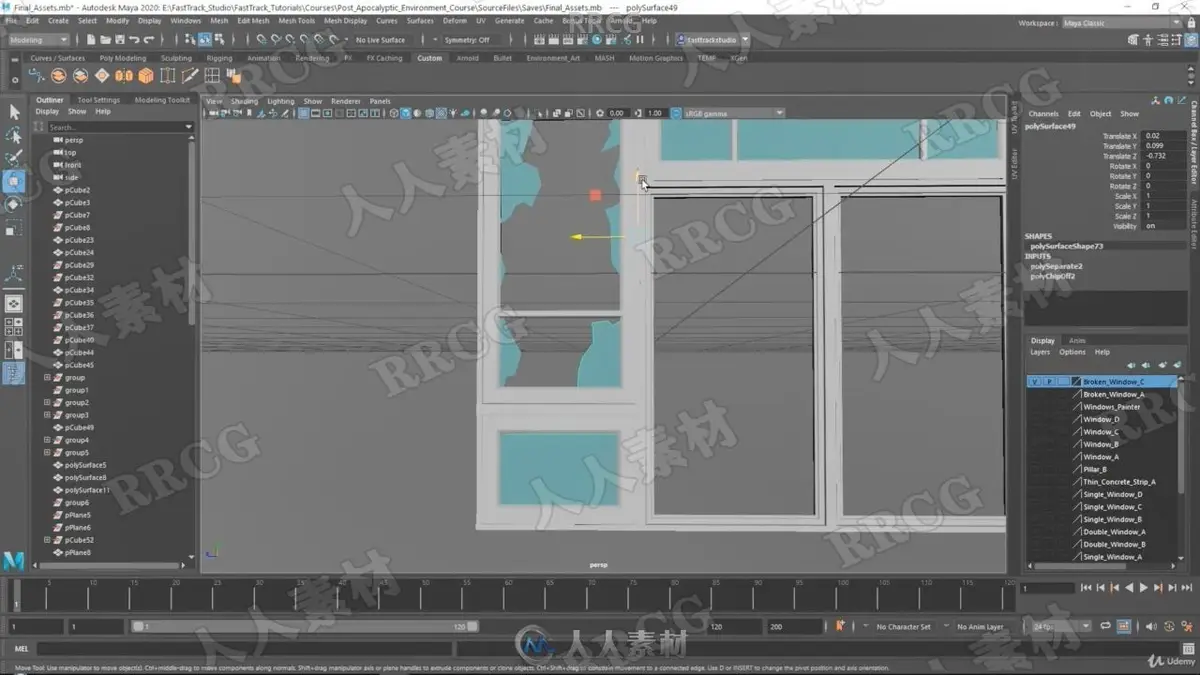Click the grid-pattern shelf icon
The height and width of the screenshot is (675, 1200).
212,76
